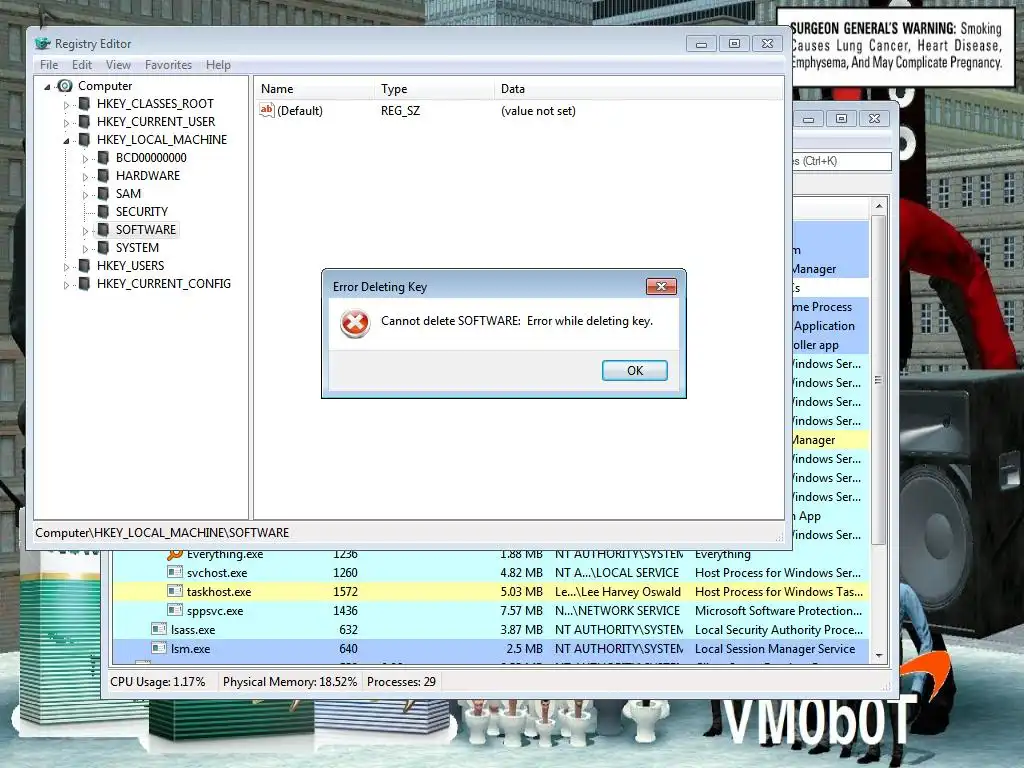Expand HKEY_CURRENT_USER key
1024x768 pixels.
[66, 122]
